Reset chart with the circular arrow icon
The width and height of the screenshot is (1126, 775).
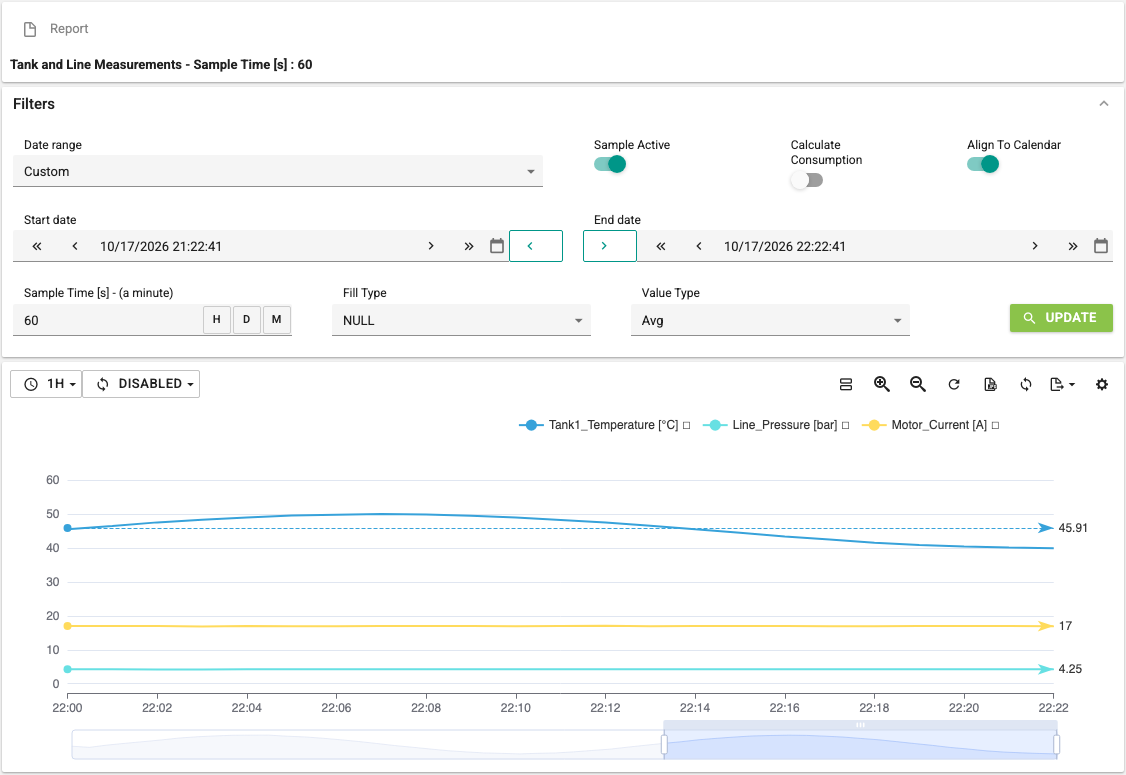[954, 384]
